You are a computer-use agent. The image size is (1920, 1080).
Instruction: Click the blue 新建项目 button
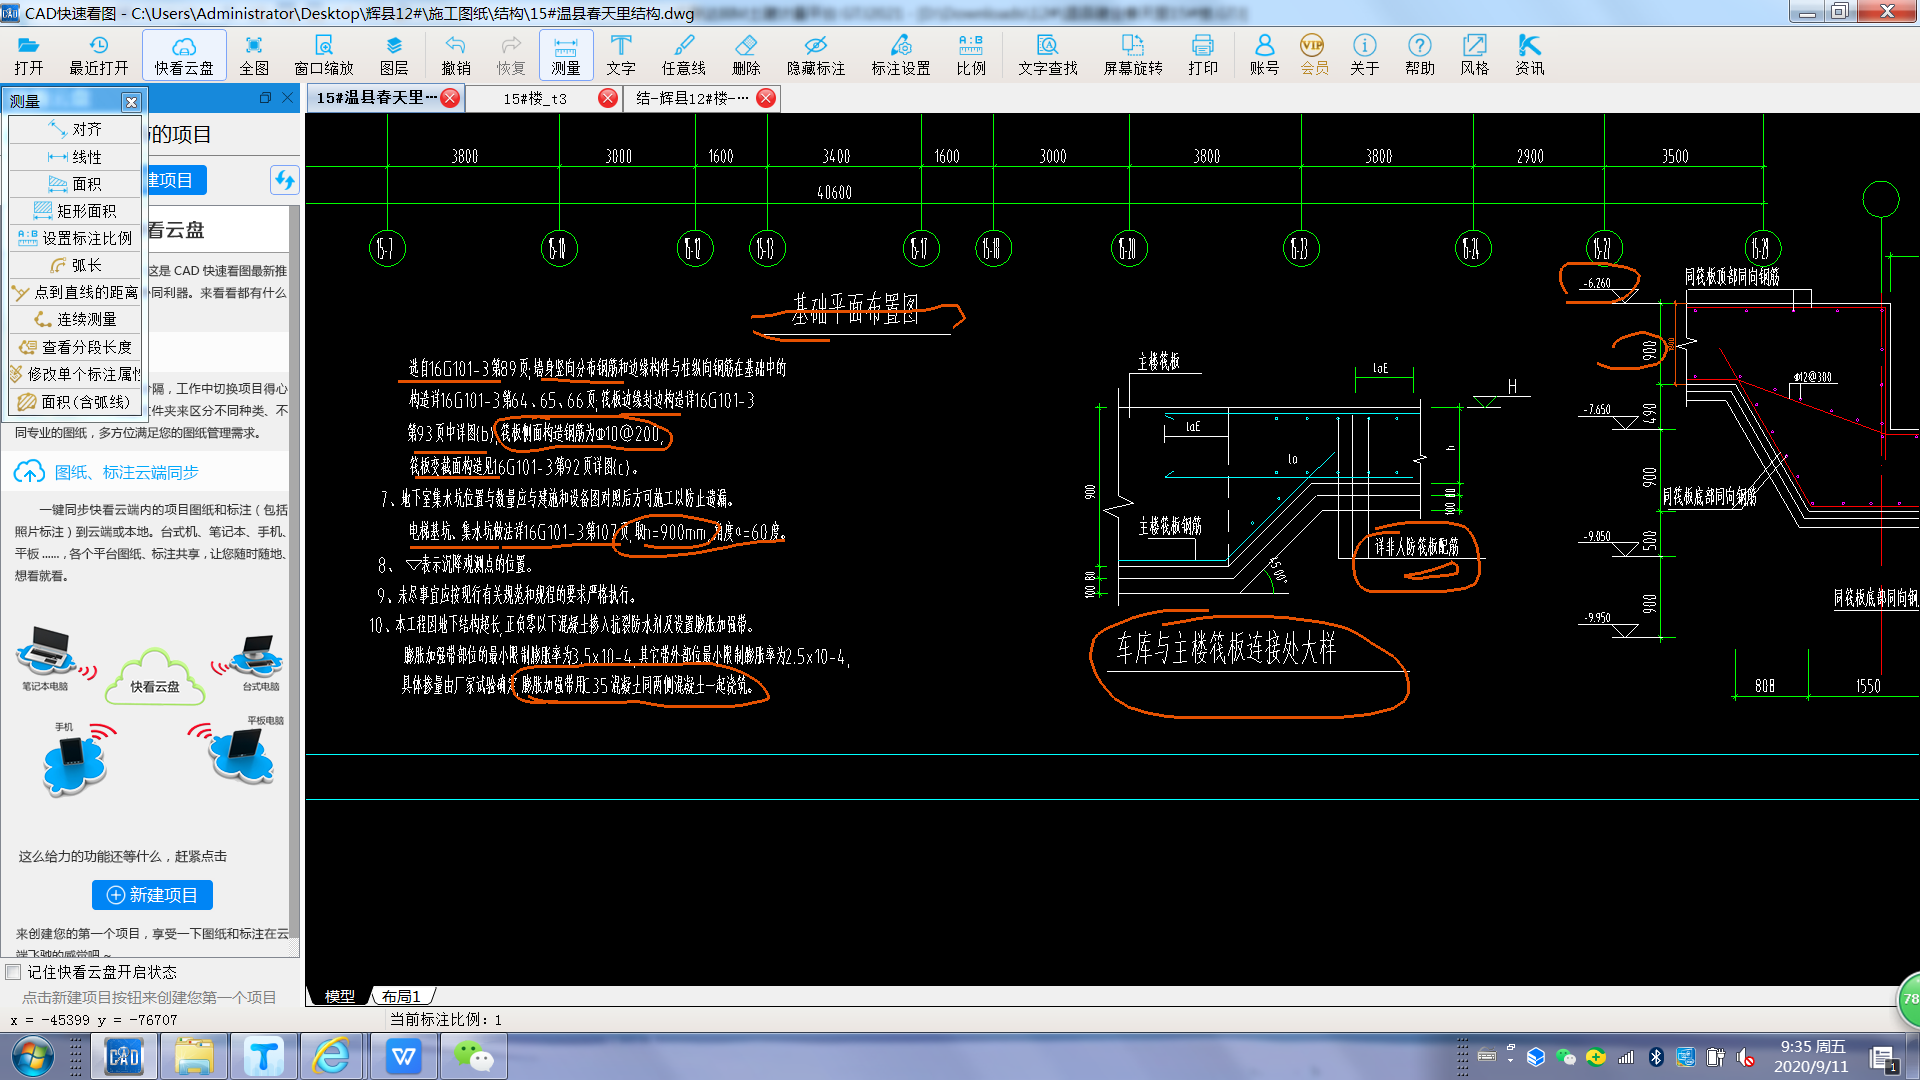pyautogui.click(x=152, y=895)
